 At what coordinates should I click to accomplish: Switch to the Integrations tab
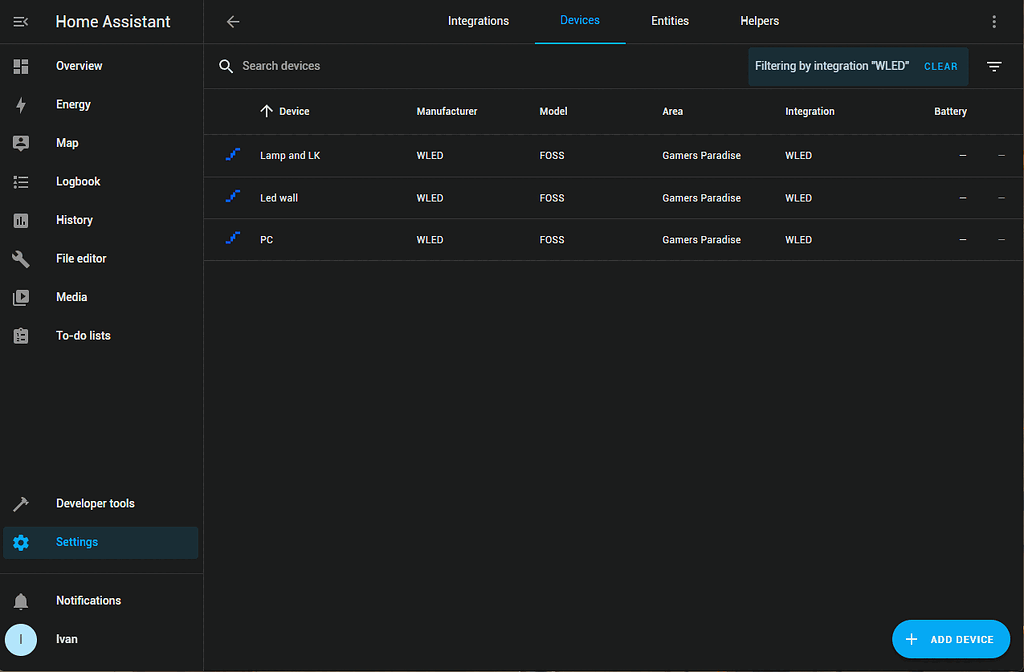coord(478,21)
